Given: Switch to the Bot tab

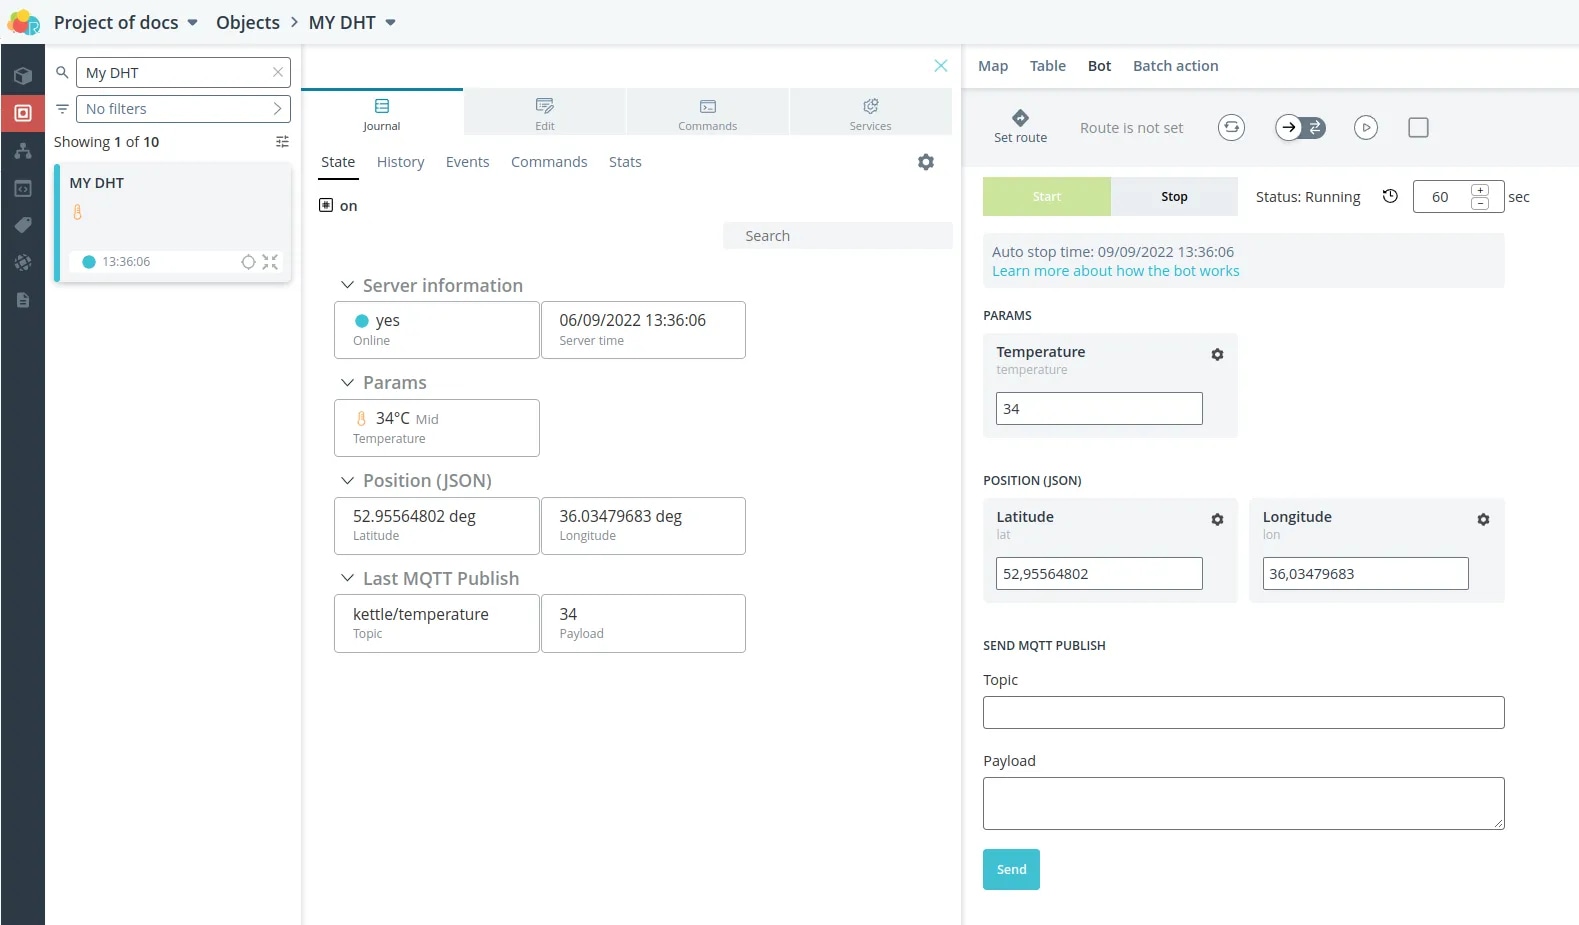Looking at the screenshot, I should 1099,66.
